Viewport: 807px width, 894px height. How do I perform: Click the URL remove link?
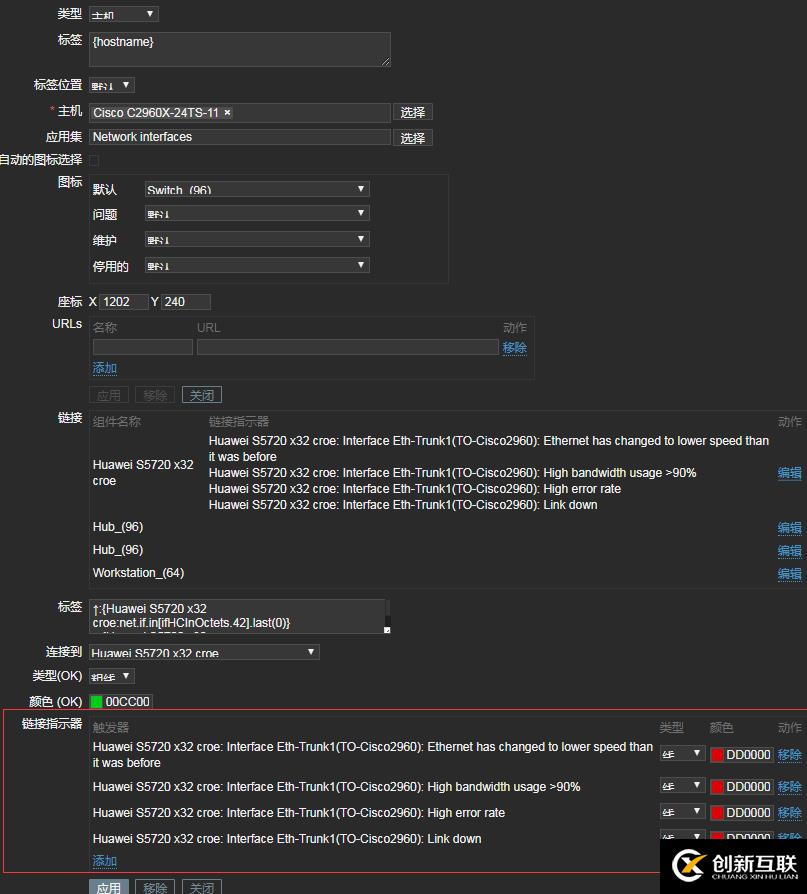tap(514, 348)
